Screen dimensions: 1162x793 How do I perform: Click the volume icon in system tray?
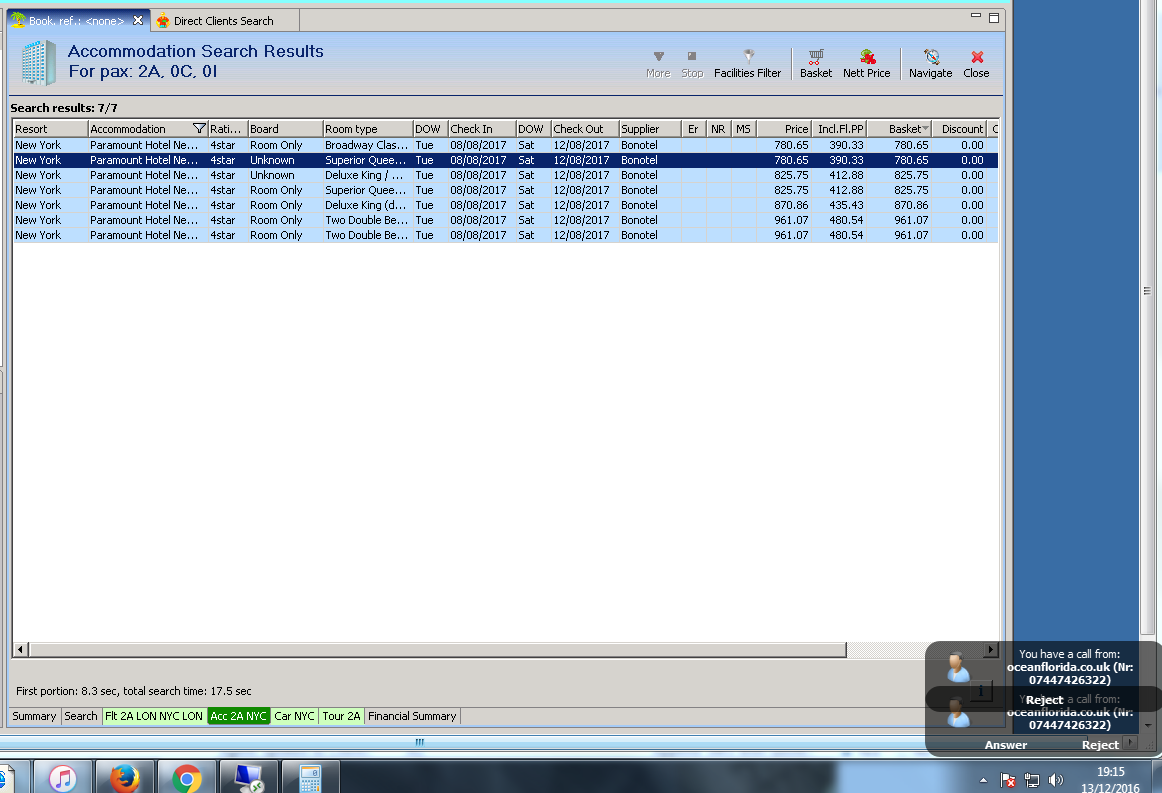pyautogui.click(x=1056, y=779)
